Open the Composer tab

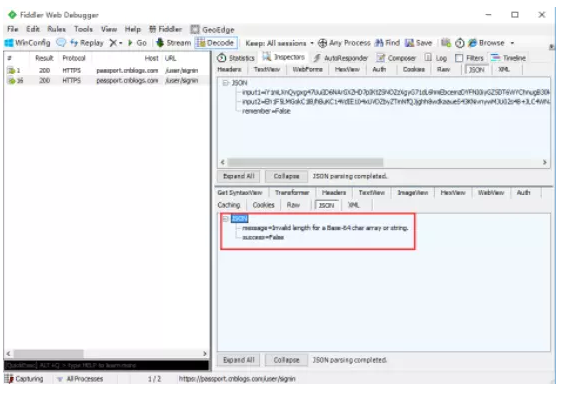tap(396, 58)
